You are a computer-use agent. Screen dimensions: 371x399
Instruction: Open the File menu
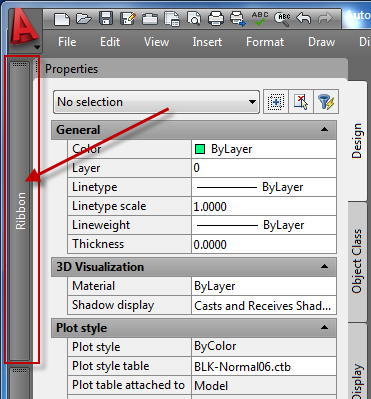pos(67,42)
